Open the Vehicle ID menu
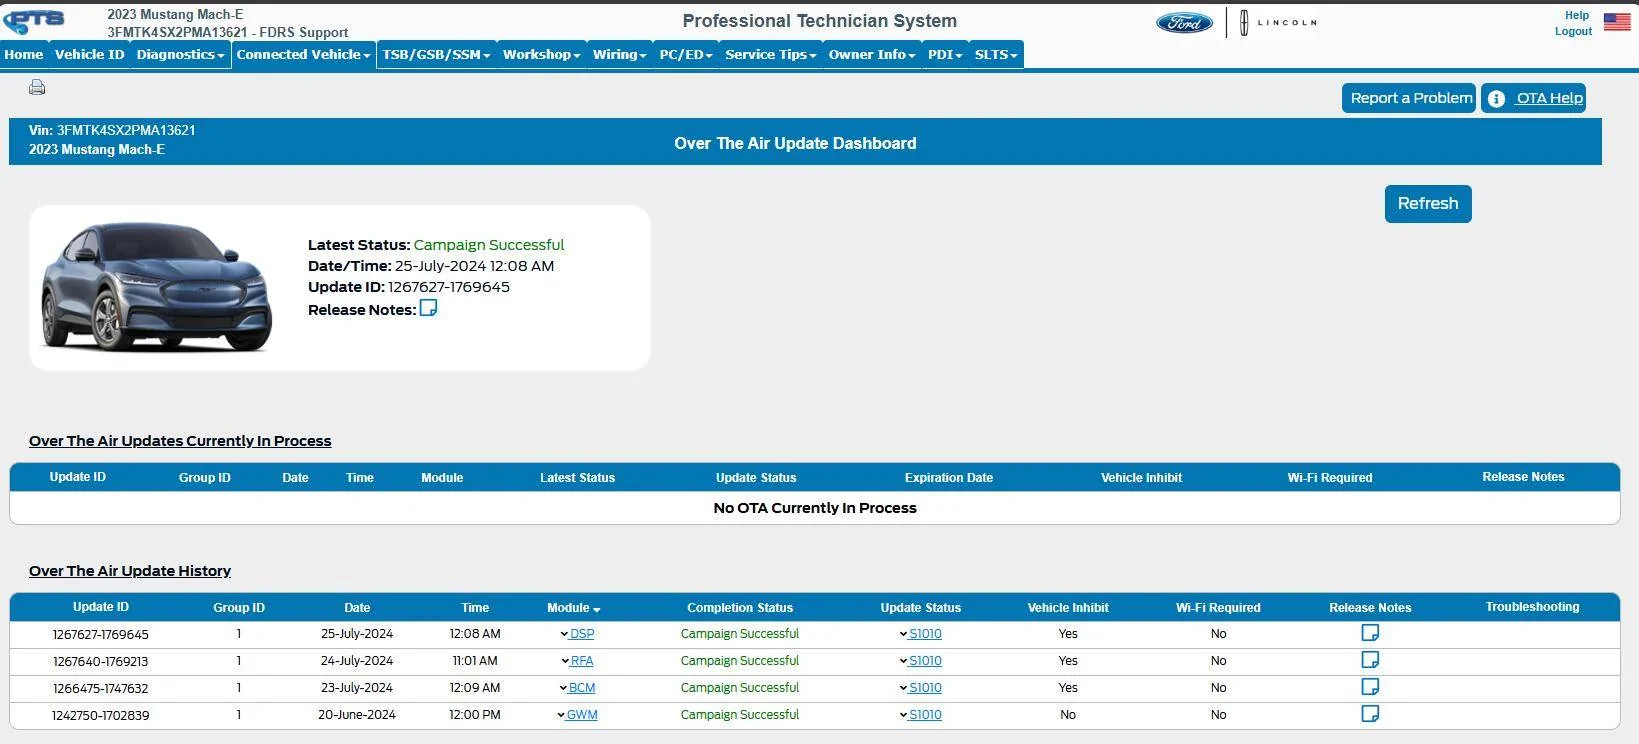The height and width of the screenshot is (744, 1639). [90, 54]
